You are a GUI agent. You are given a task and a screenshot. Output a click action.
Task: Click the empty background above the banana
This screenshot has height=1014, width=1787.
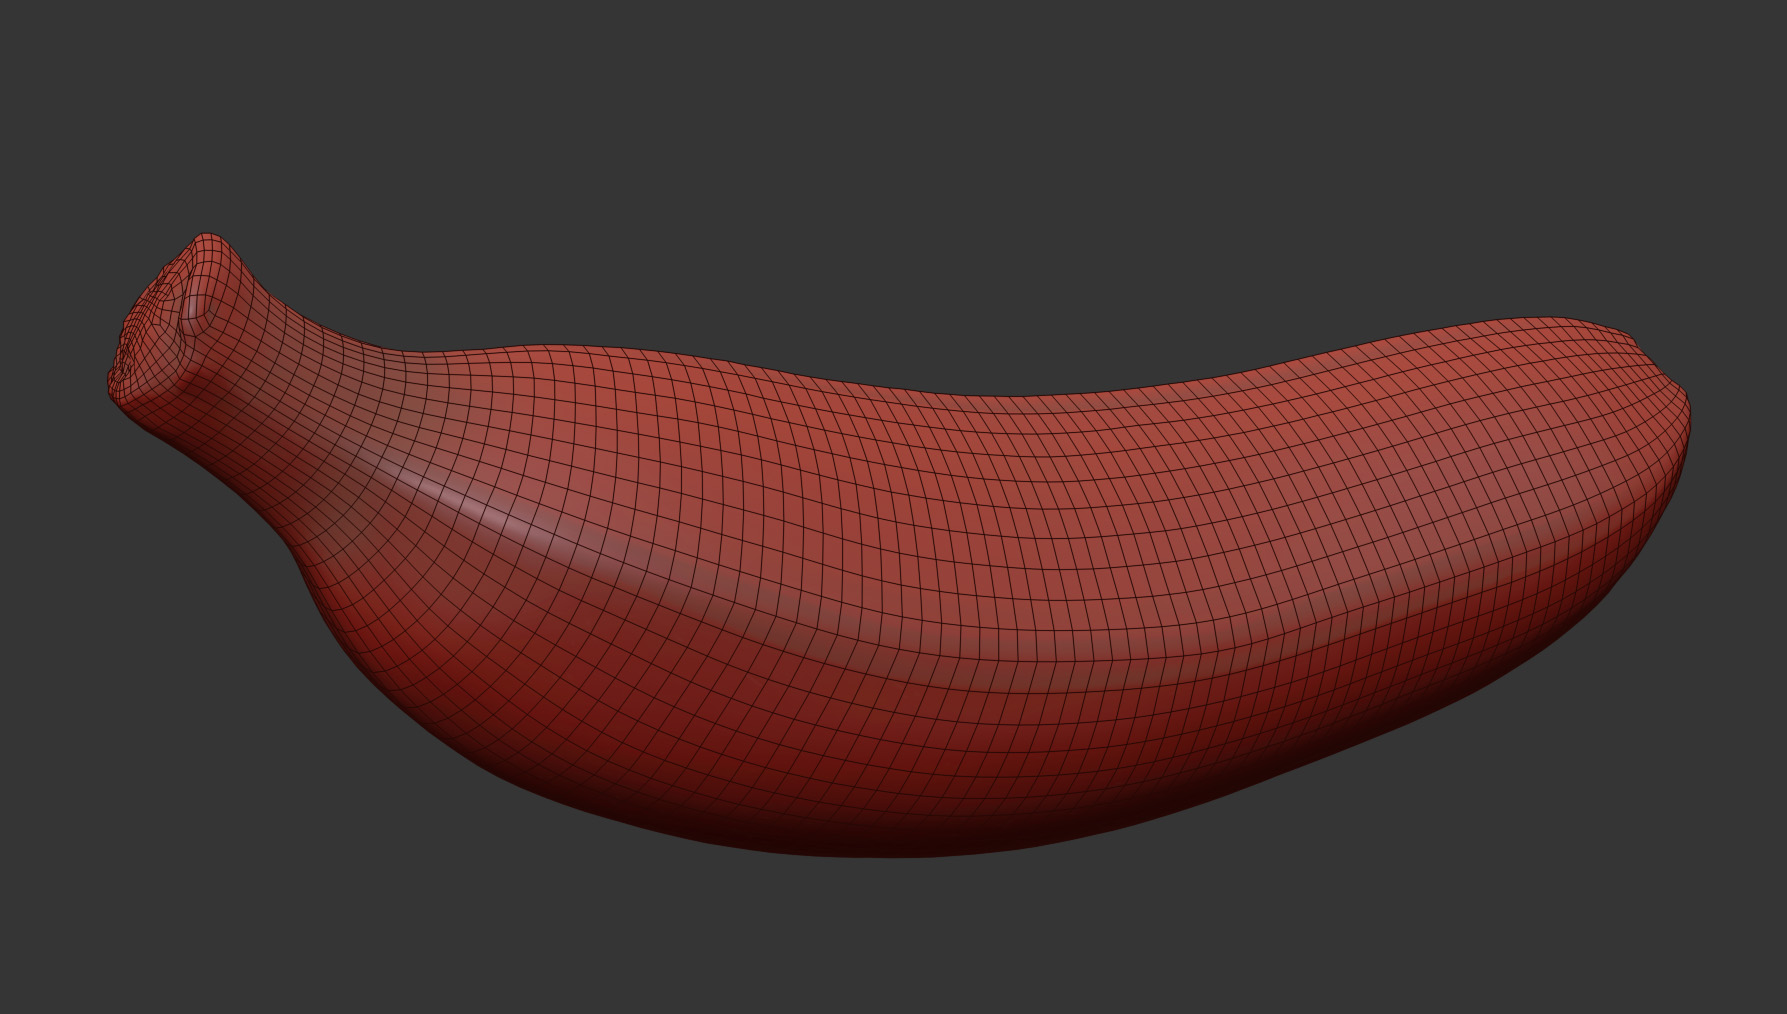(900, 150)
